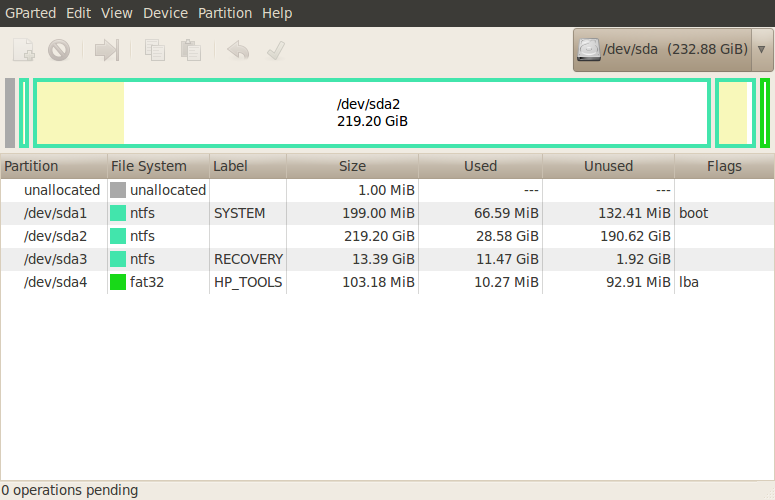Open the Device menu
The width and height of the screenshot is (775, 500).
(165, 13)
